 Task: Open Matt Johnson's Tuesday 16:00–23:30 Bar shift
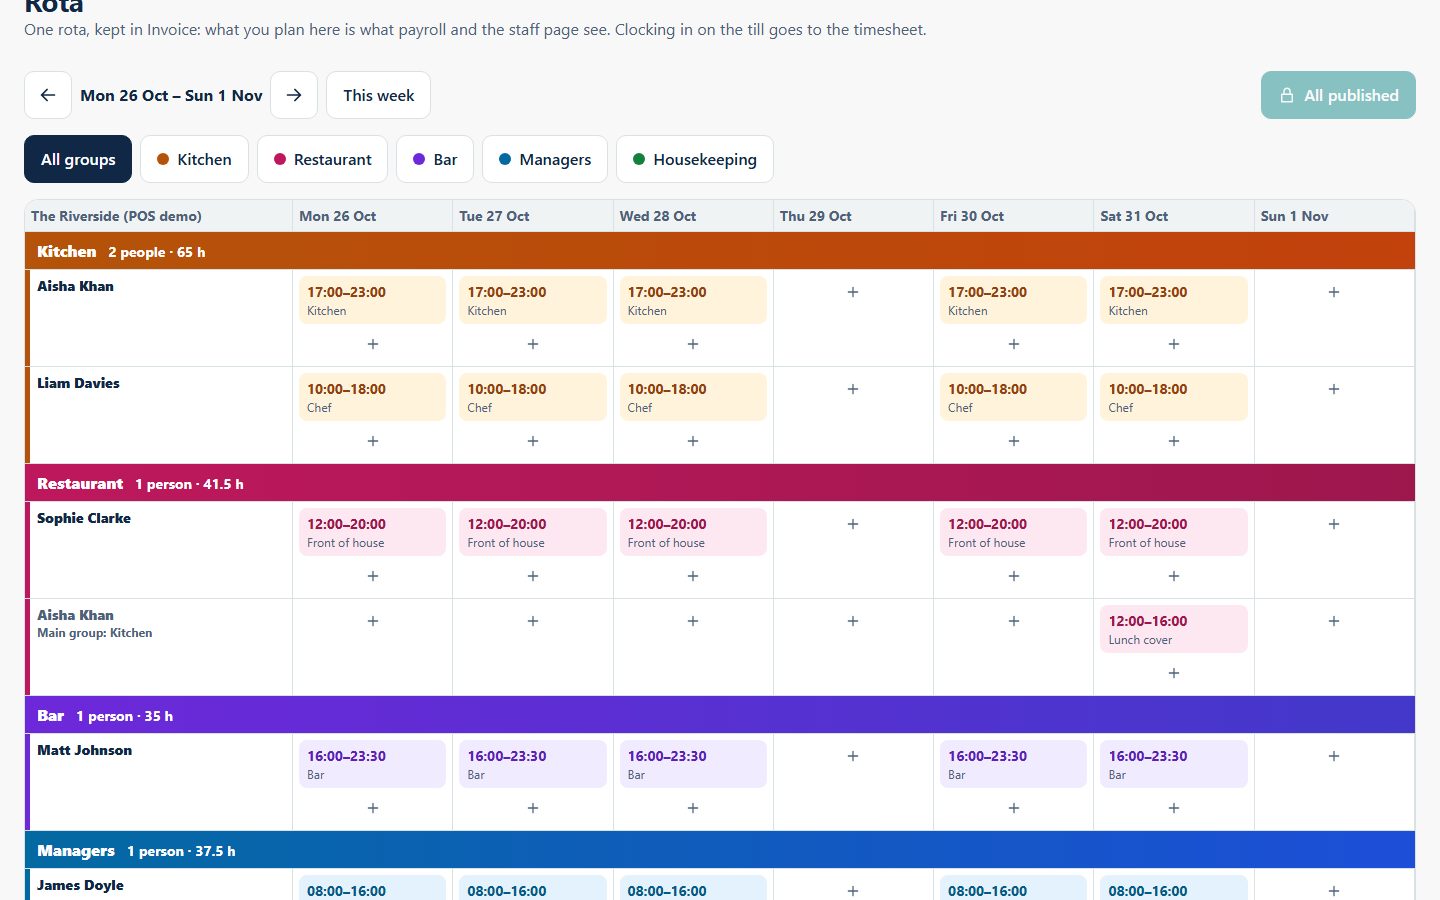pyautogui.click(x=533, y=764)
